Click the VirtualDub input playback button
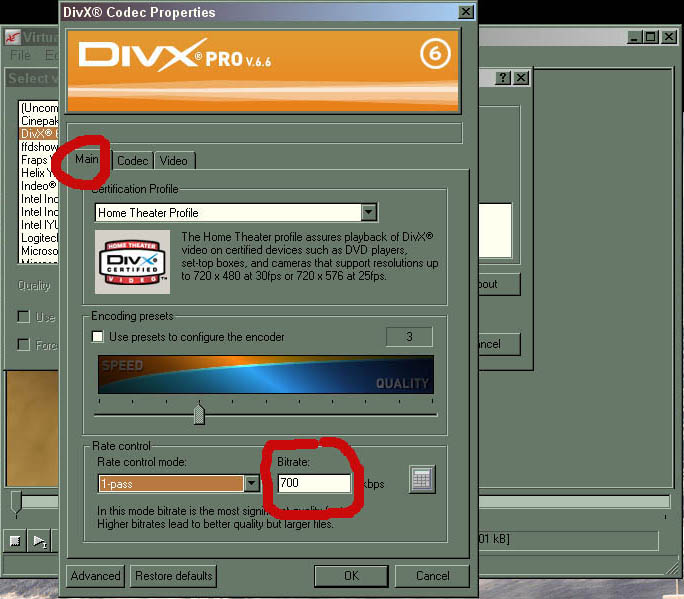This screenshot has height=599, width=684. [40, 541]
